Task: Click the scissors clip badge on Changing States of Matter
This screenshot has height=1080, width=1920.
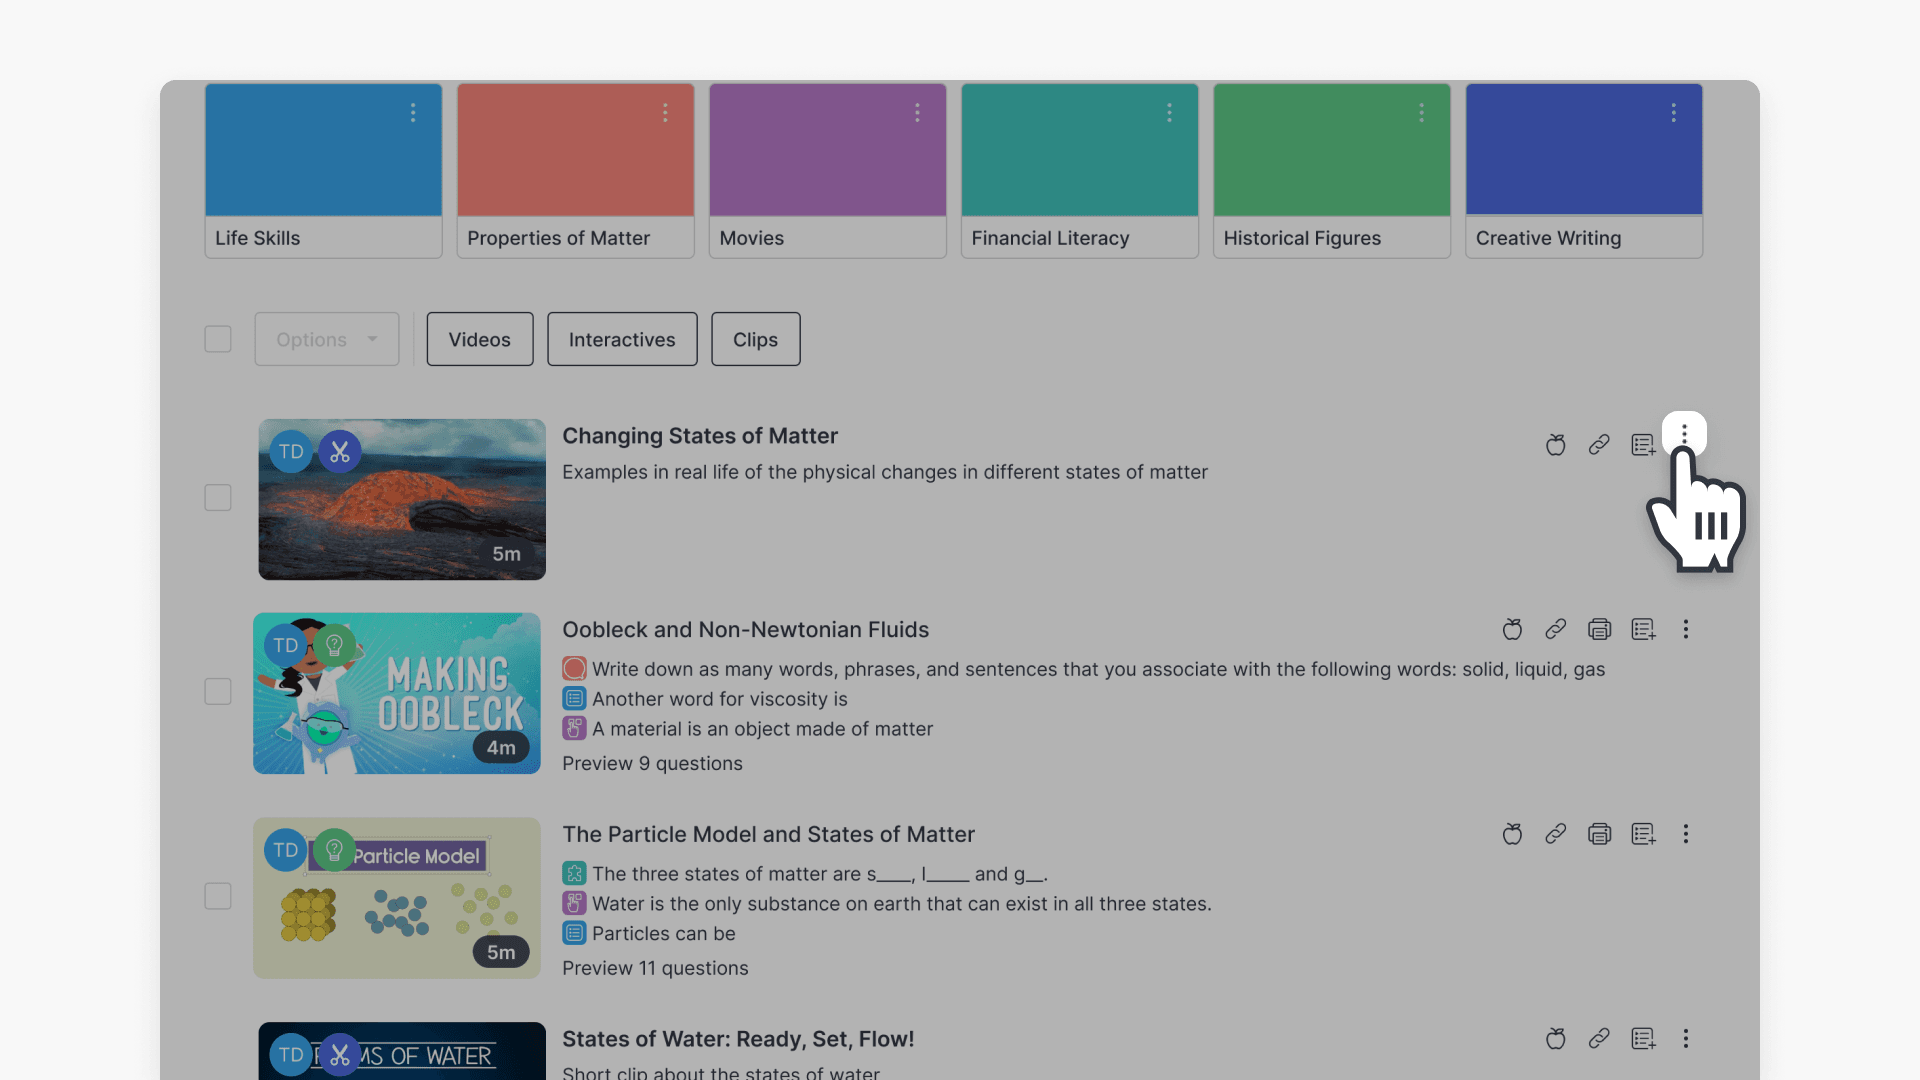Action: [x=340, y=451]
